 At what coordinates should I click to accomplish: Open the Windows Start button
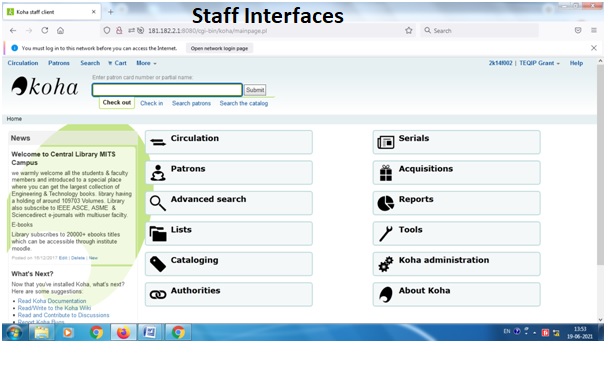15,333
